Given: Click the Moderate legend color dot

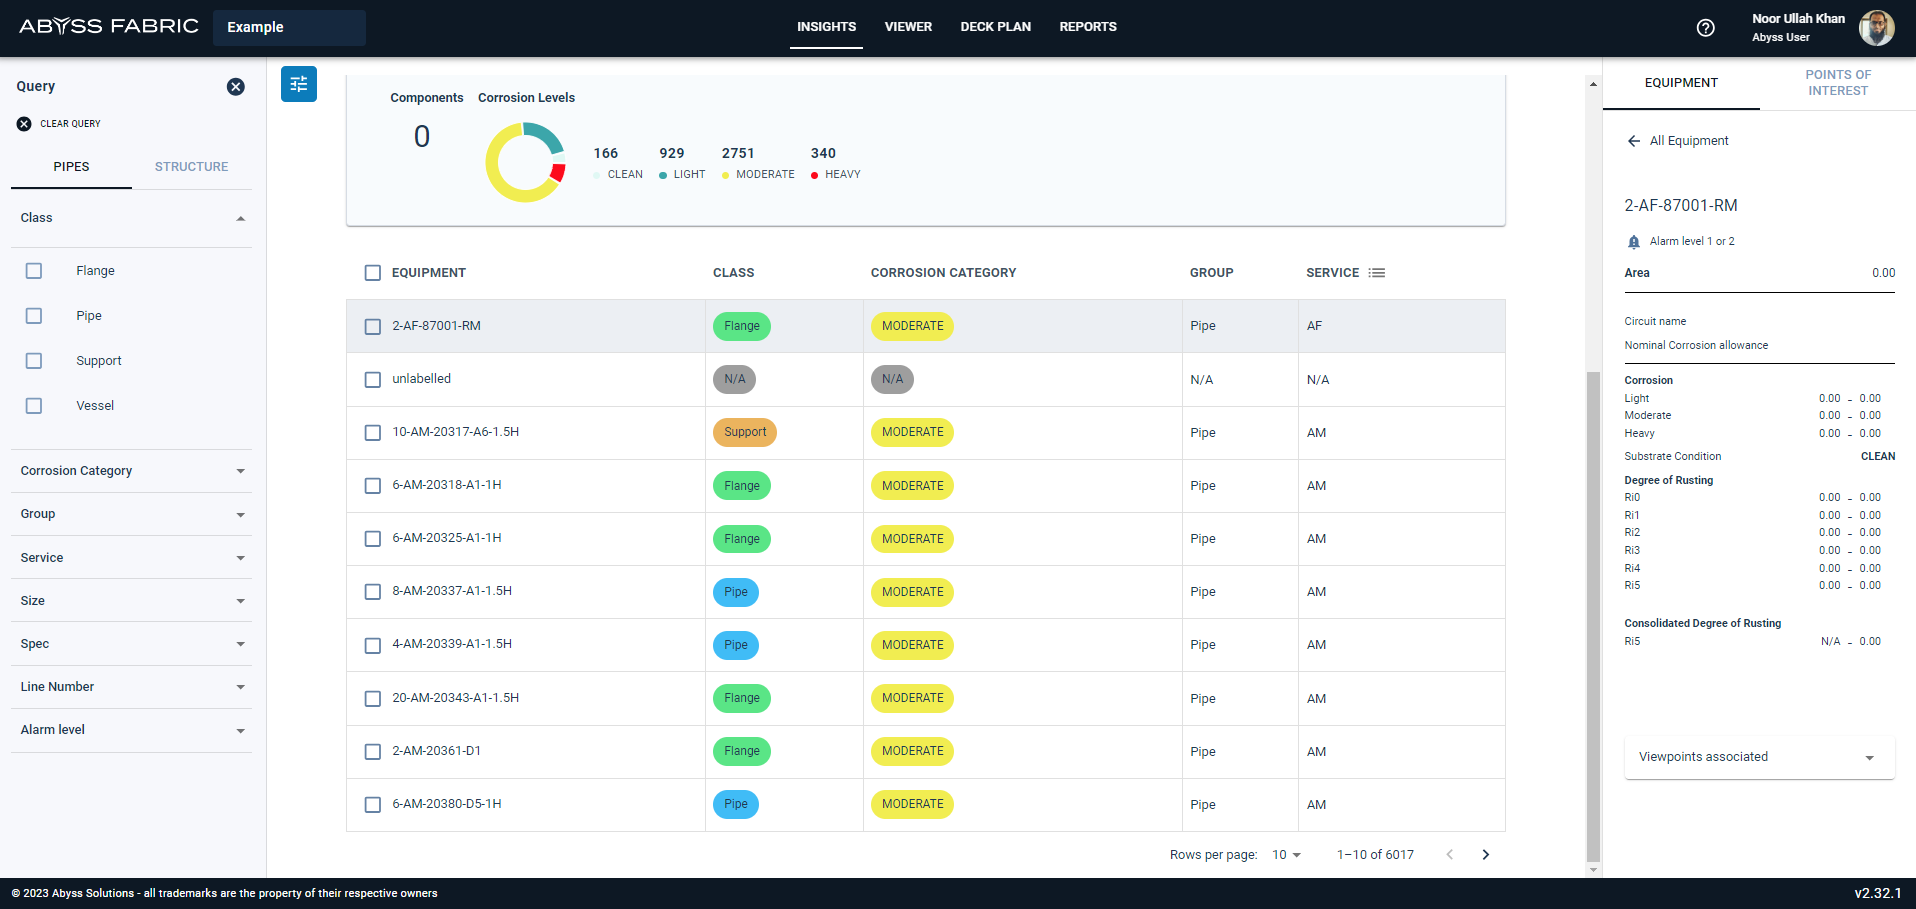Looking at the screenshot, I should point(726,175).
